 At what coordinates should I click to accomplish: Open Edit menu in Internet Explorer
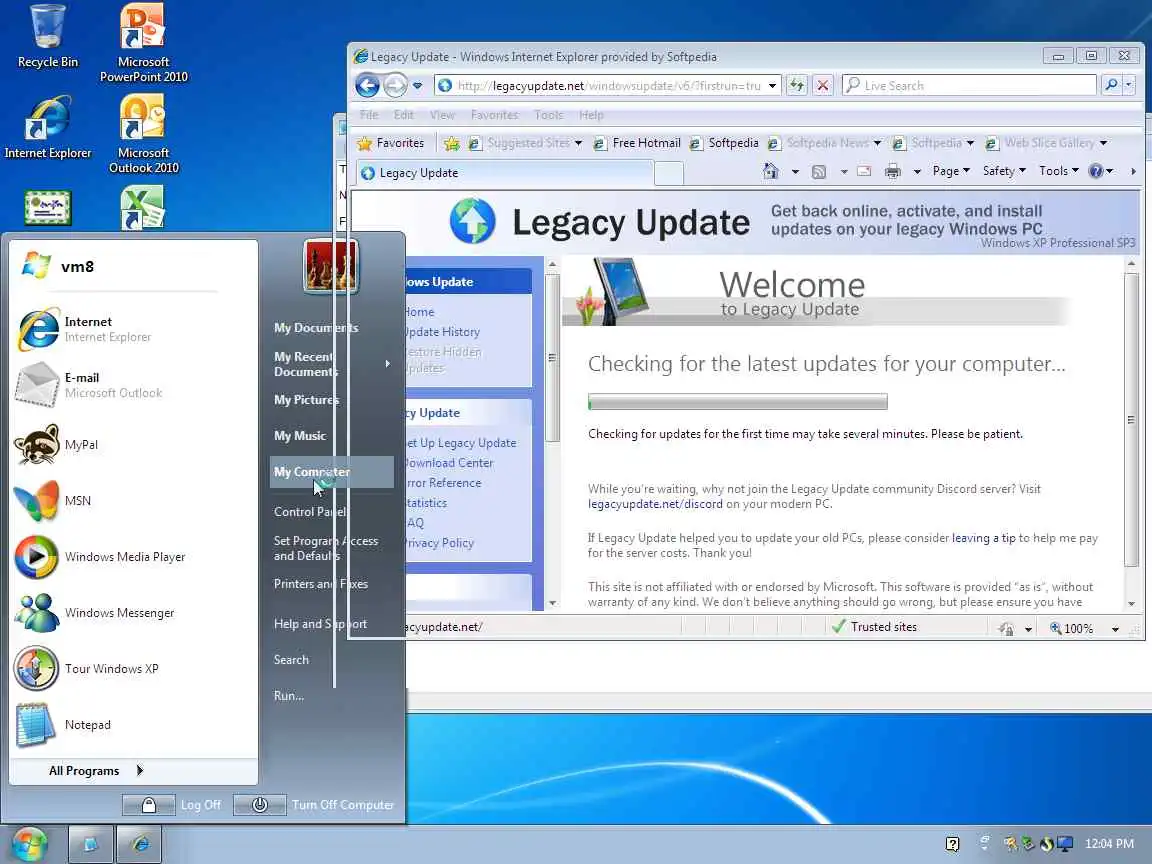403,115
